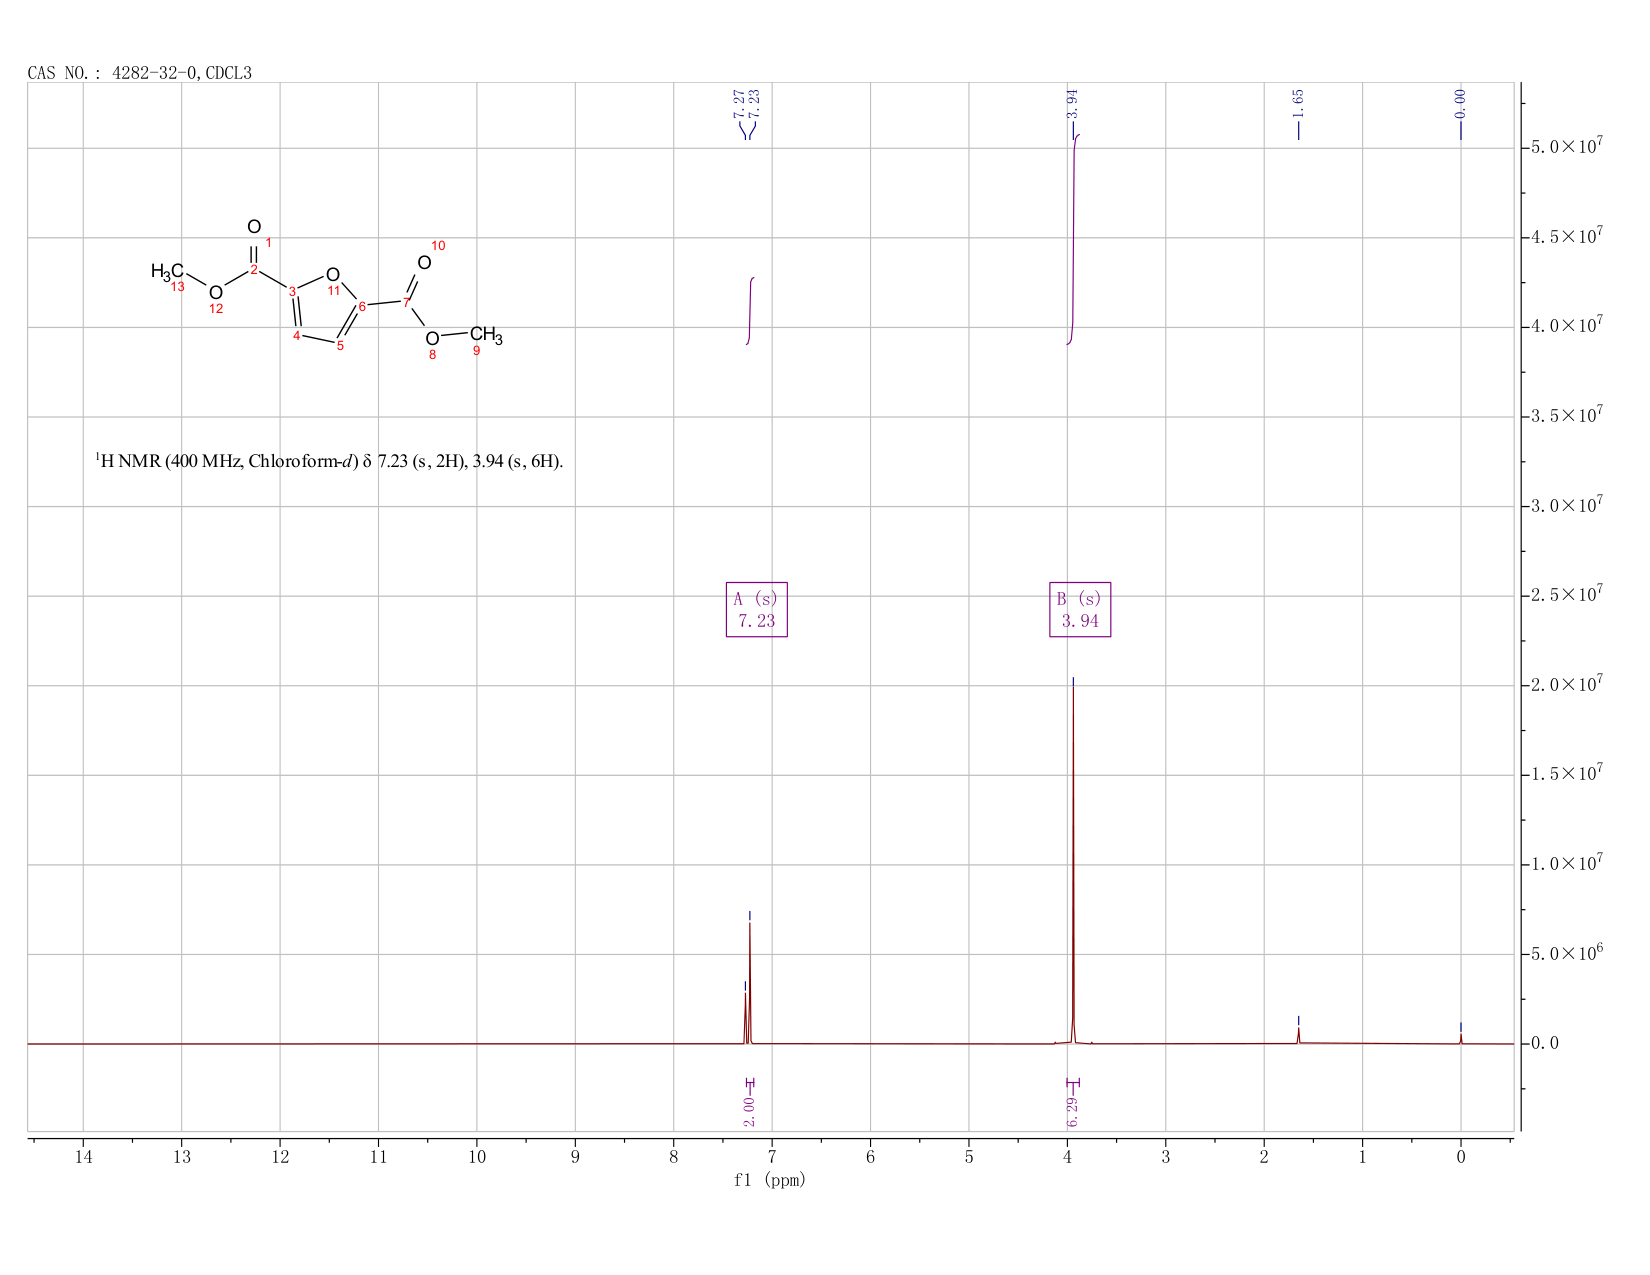Viewport: 1650px width, 1275px height.
Task: Click the aromatic peak near 7.23 ppm
Action: pyautogui.click(x=749, y=985)
